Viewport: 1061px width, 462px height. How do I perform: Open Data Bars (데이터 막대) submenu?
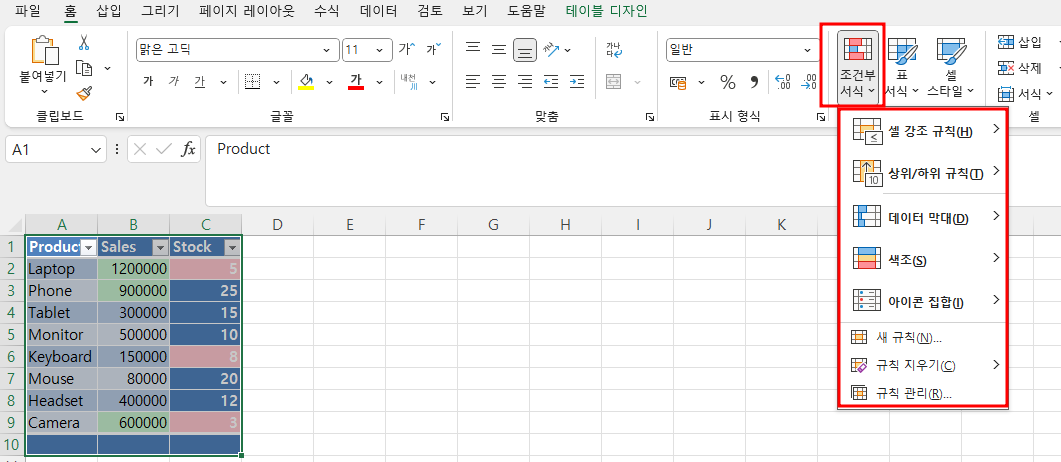(924, 217)
